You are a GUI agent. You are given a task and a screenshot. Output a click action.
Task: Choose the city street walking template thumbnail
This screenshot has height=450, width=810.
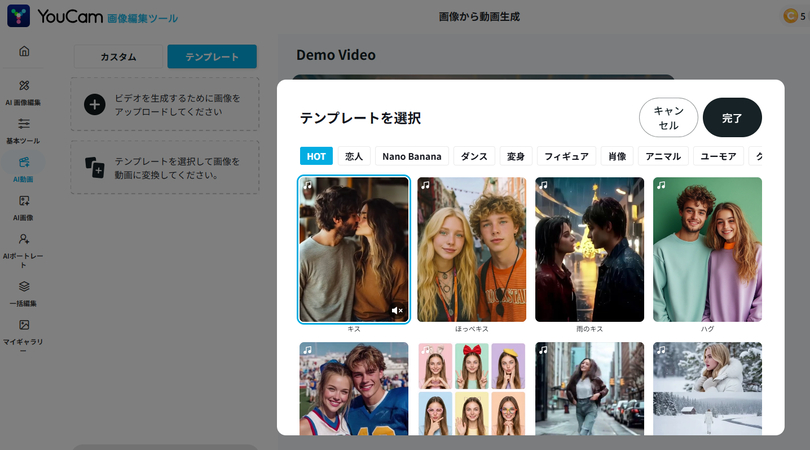tap(589, 389)
